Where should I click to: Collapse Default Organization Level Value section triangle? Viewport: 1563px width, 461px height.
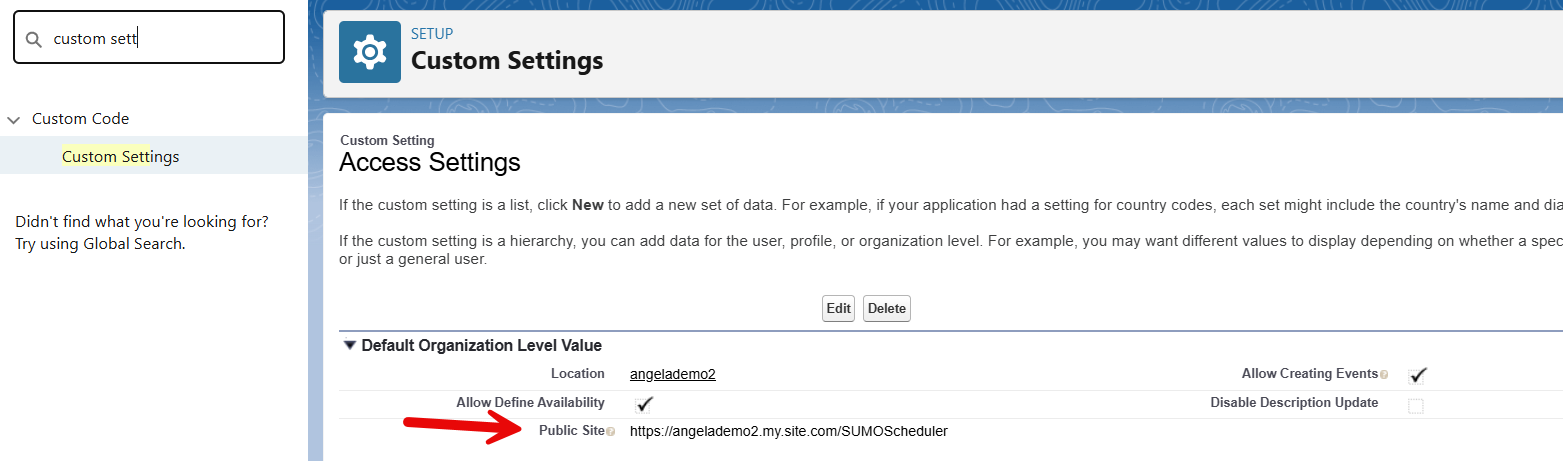(x=349, y=345)
